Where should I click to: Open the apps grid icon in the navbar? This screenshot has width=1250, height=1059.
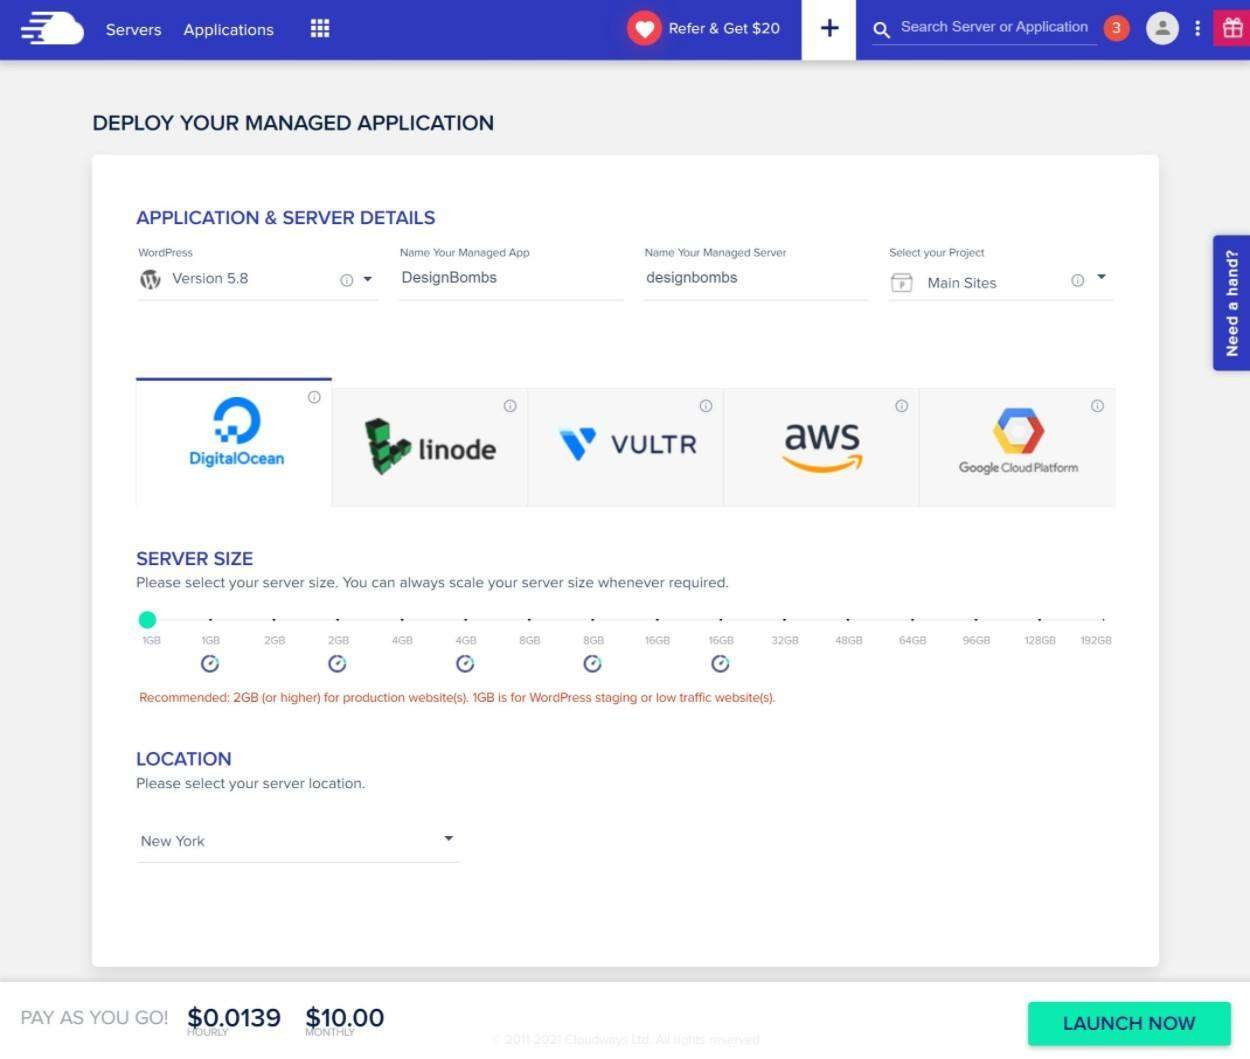(319, 28)
